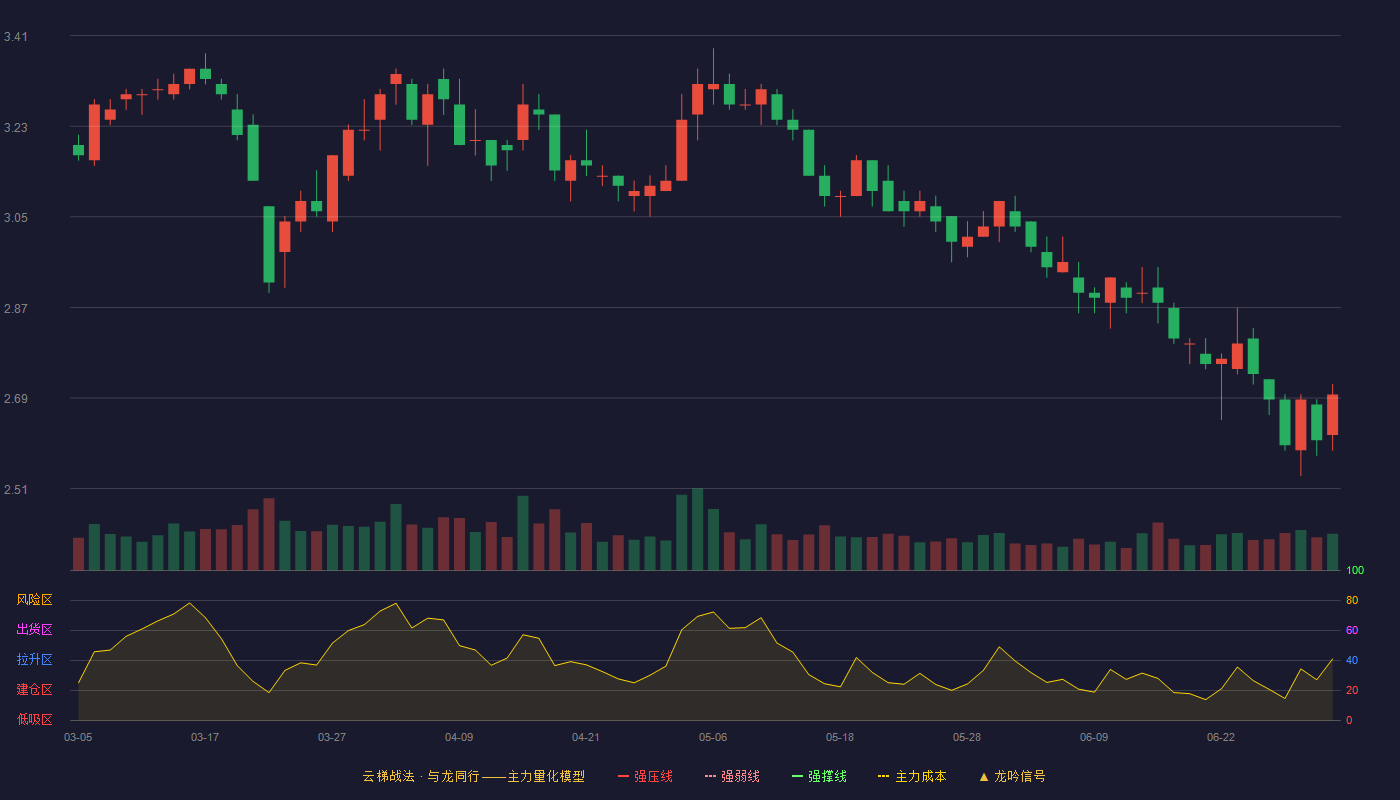Click the 3.23 price axis label

[16, 128]
